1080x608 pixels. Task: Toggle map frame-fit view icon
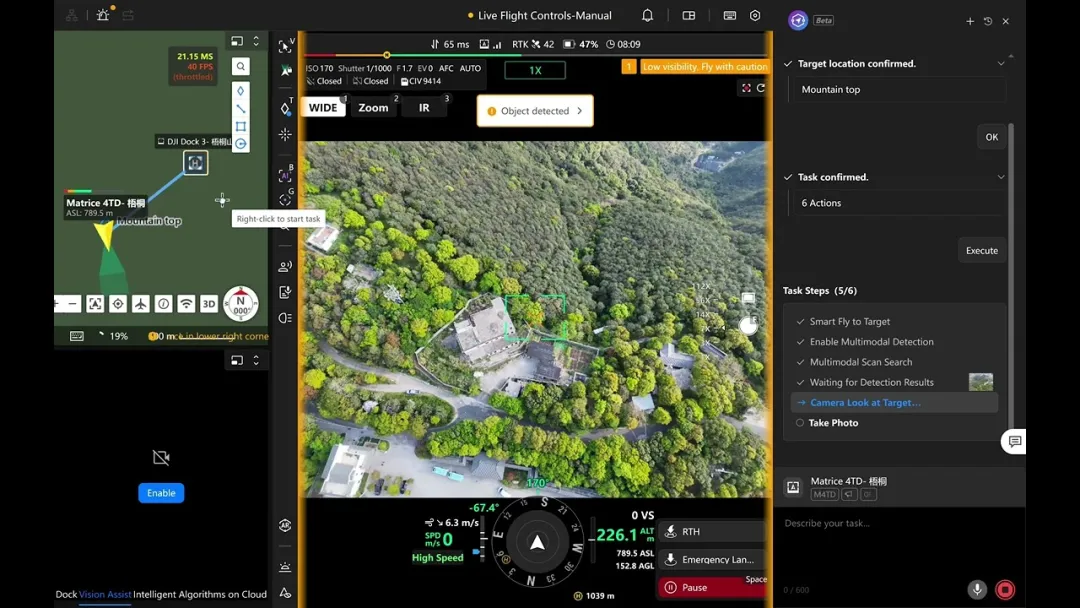tap(95, 304)
